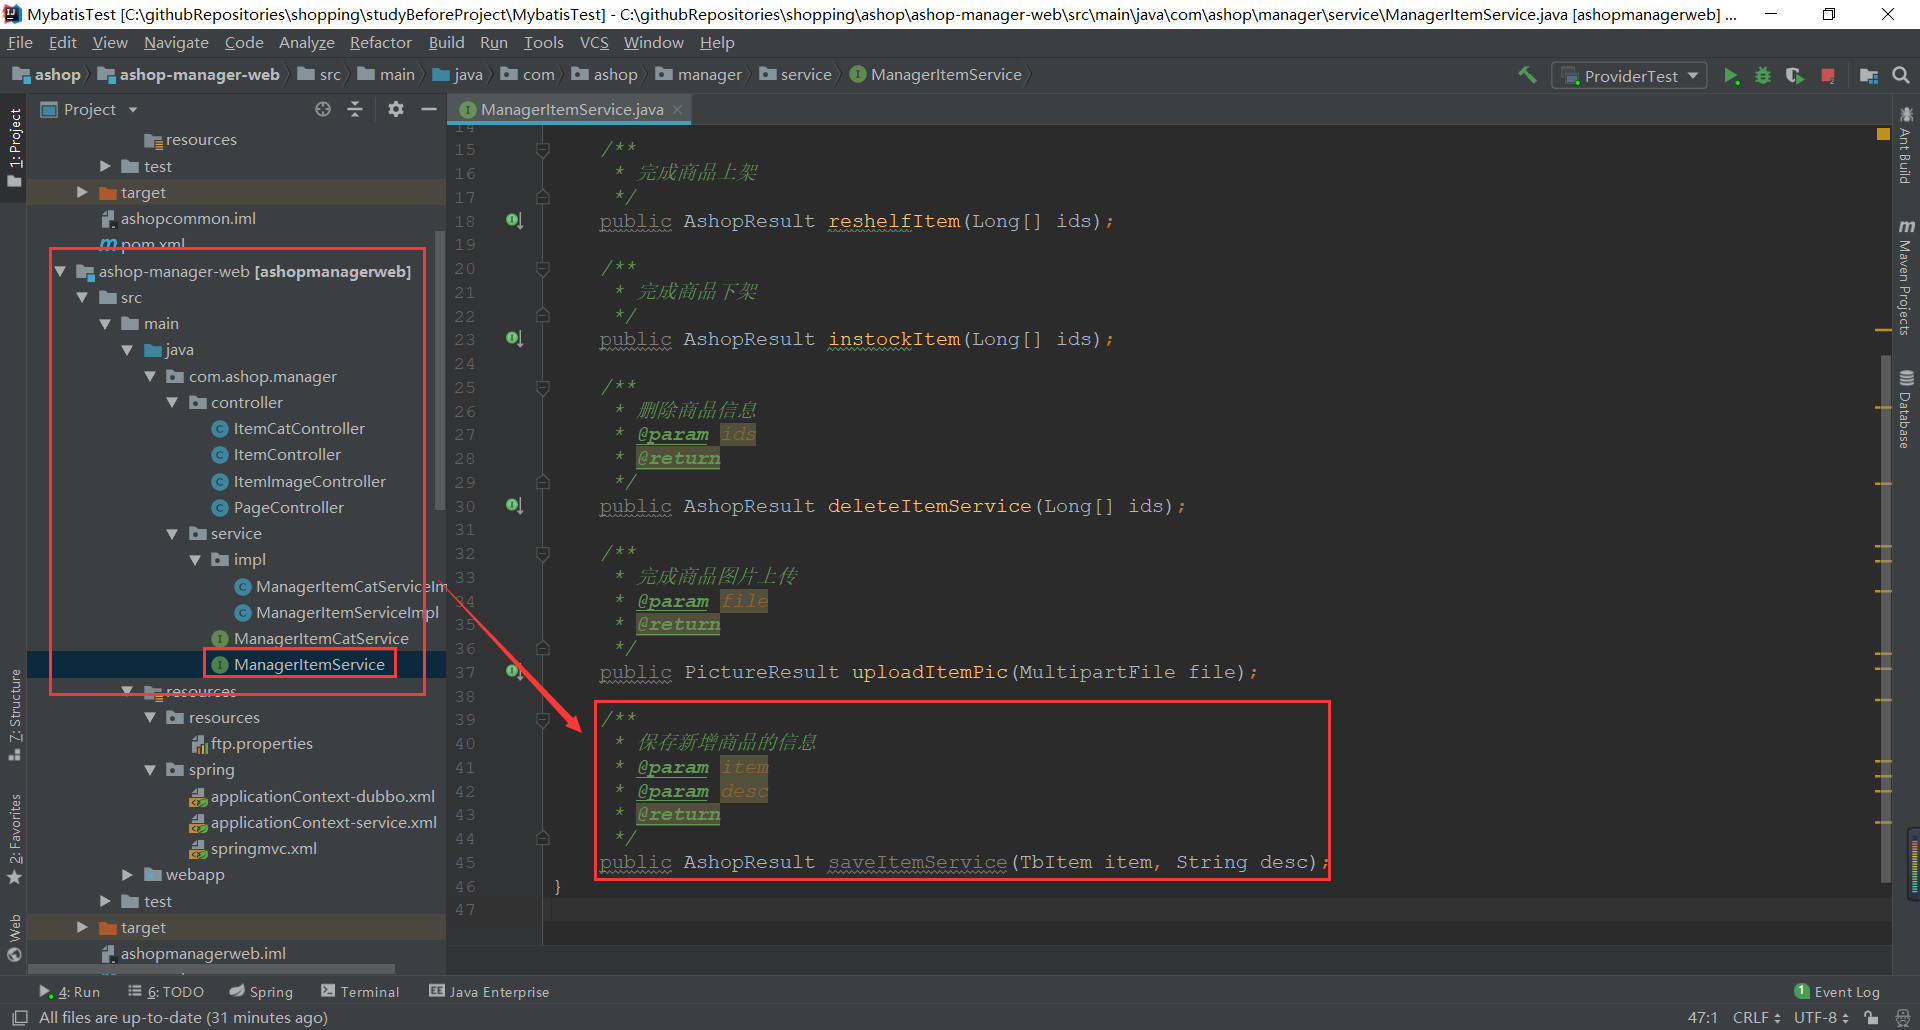
Task: Open the 6: TODO tool window
Action: [x=166, y=992]
